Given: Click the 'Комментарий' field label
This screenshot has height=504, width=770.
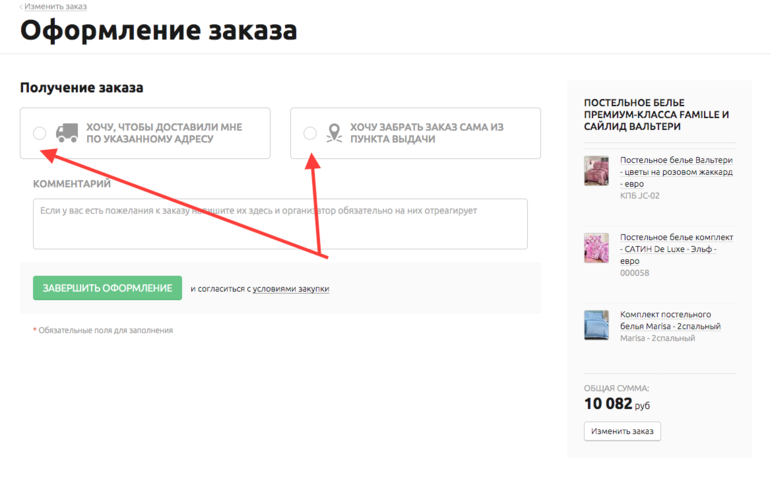Looking at the screenshot, I should [72, 184].
